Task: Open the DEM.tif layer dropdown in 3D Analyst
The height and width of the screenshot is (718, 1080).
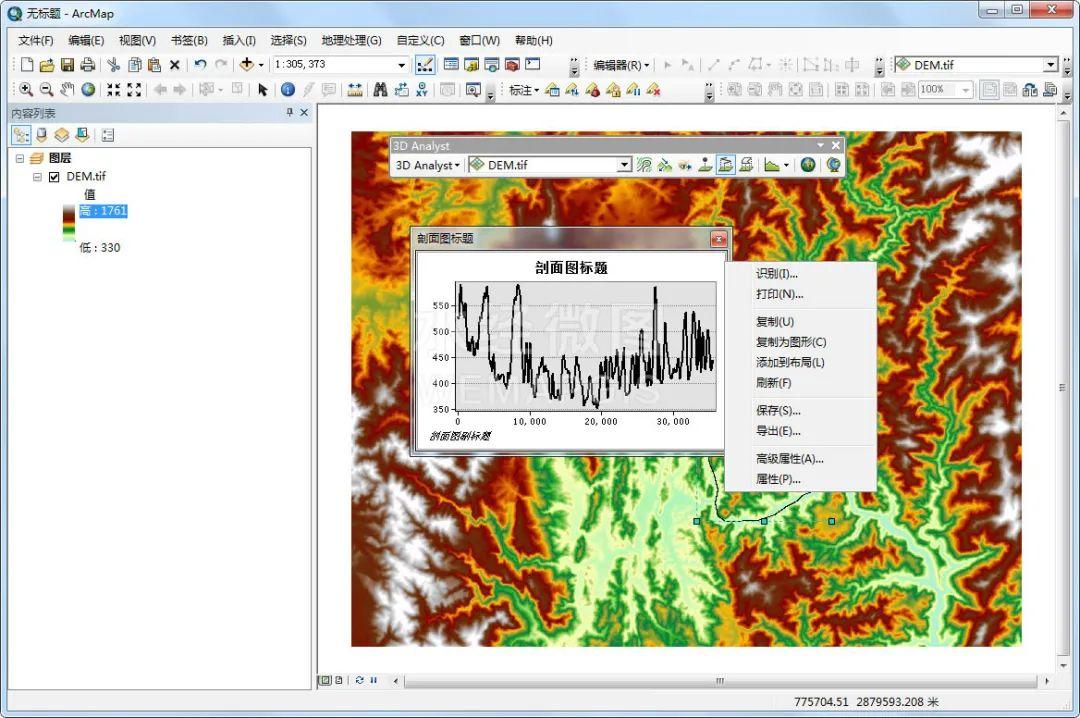Action: (x=624, y=165)
